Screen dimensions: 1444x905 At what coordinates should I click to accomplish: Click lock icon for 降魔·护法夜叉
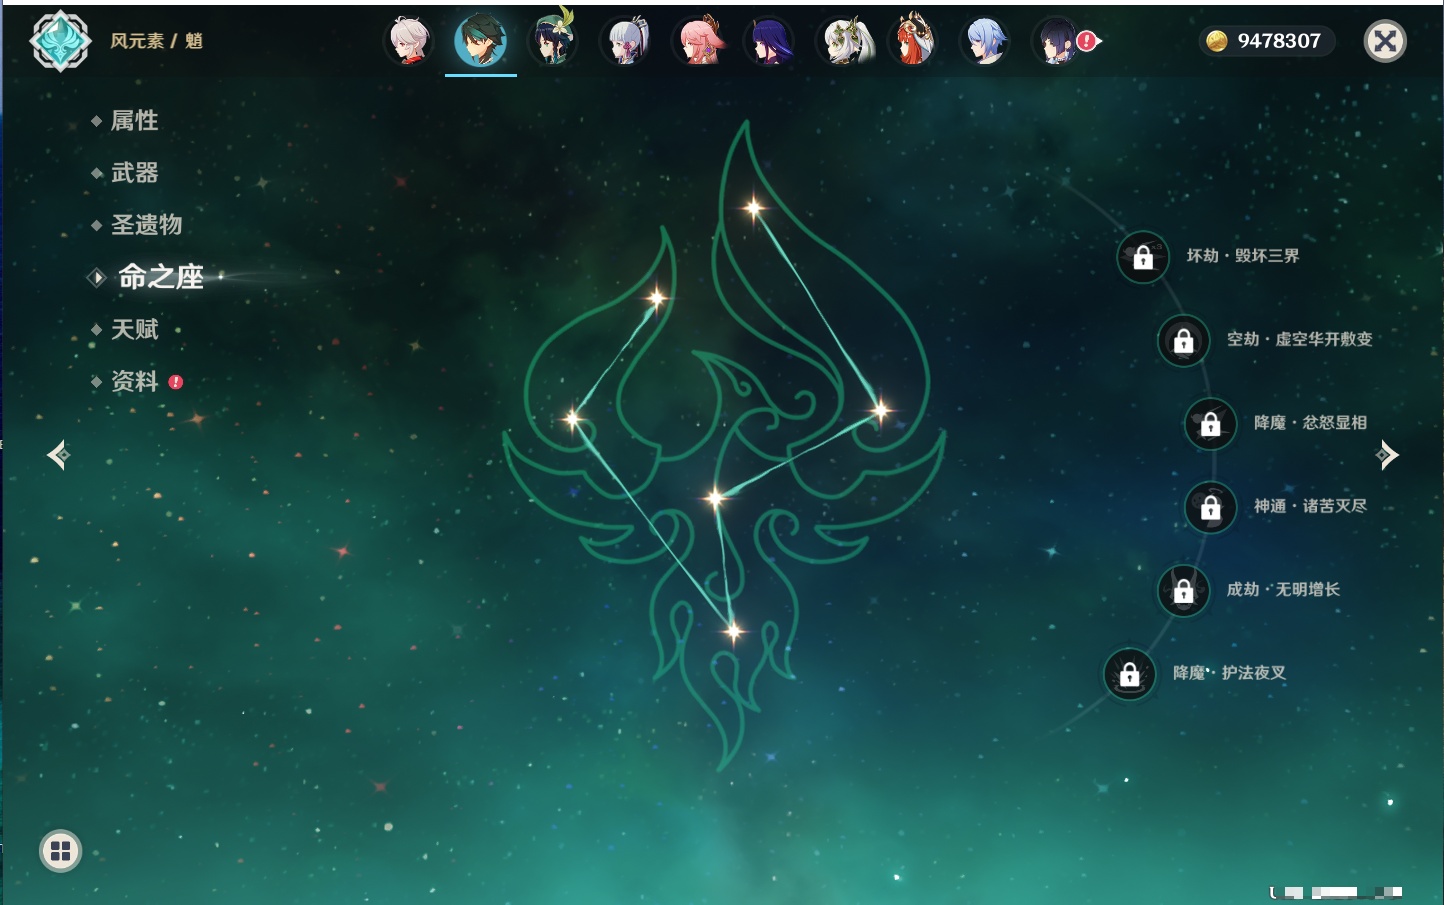[1130, 674]
